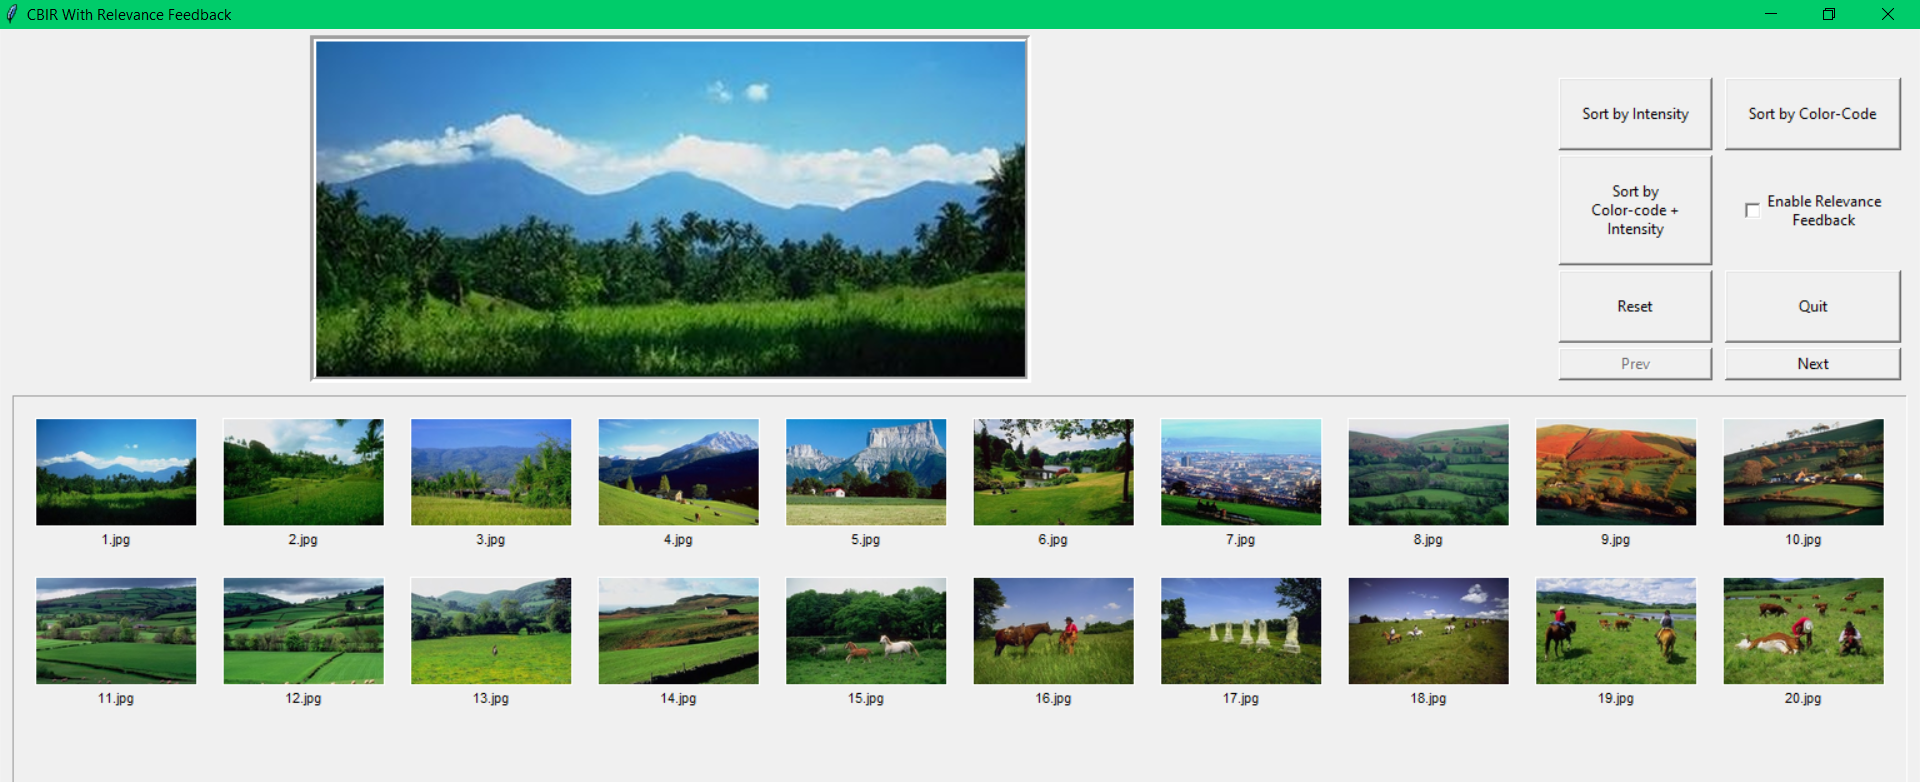Click the large preview image
The image size is (1920, 782).
pyautogui.click(x=670, y=209)
